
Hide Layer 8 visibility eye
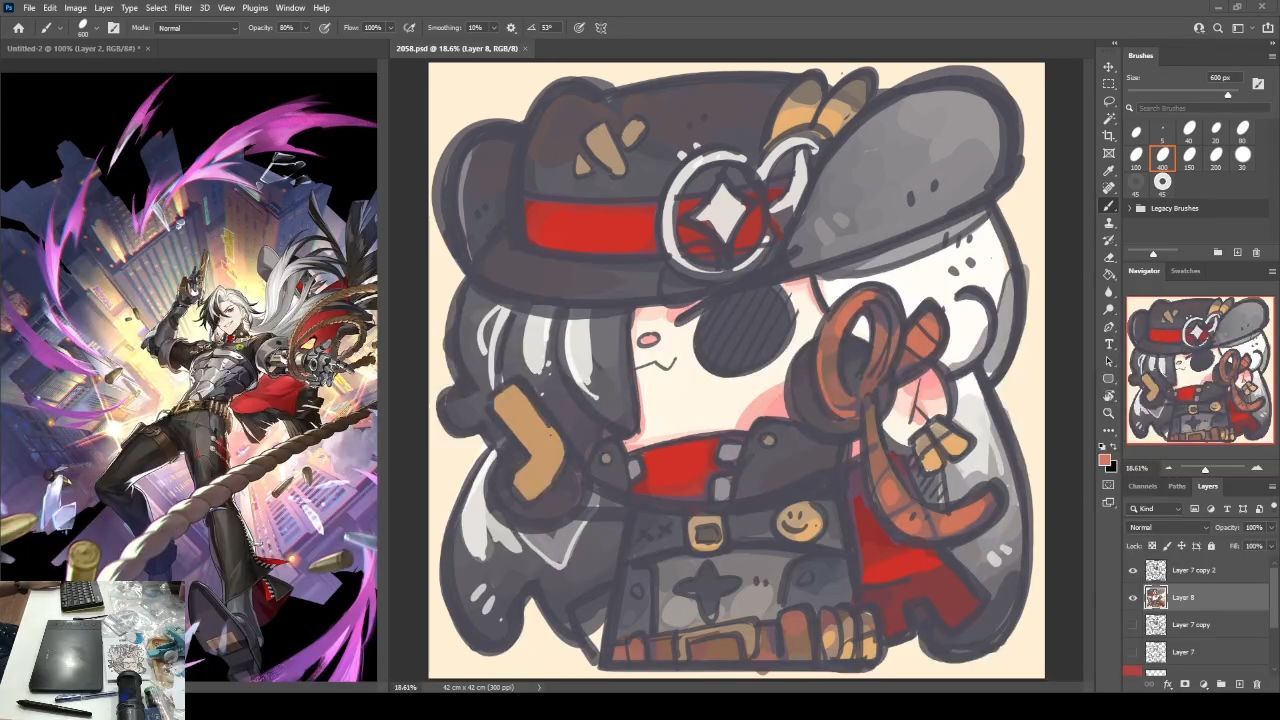(1133, 598)
